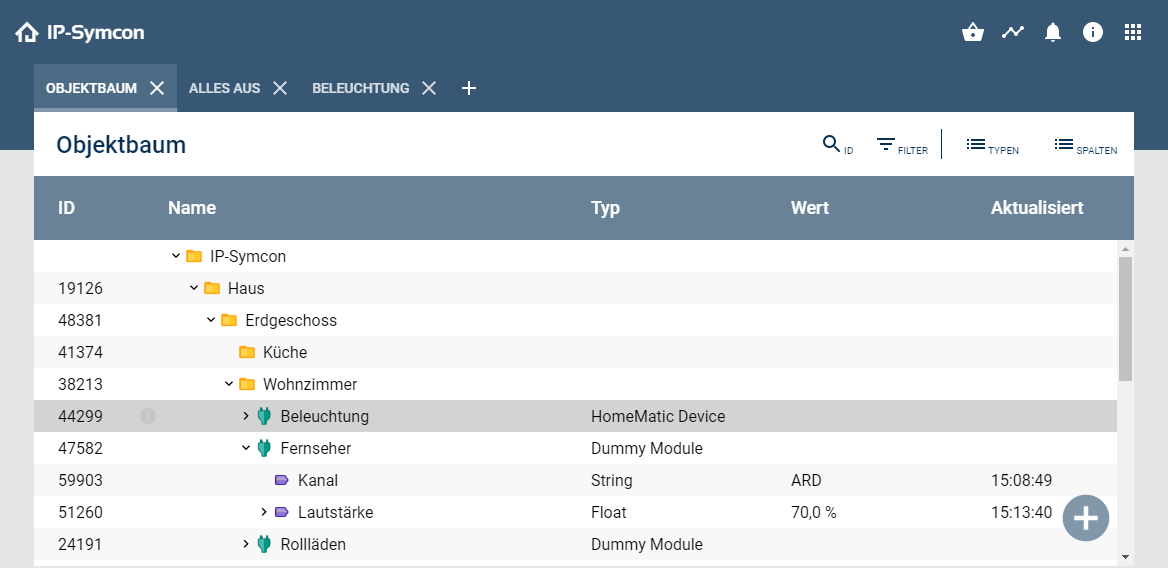Expand the Lautstärke variable
Screen dimensions: 1168x568
pos(264,512)
